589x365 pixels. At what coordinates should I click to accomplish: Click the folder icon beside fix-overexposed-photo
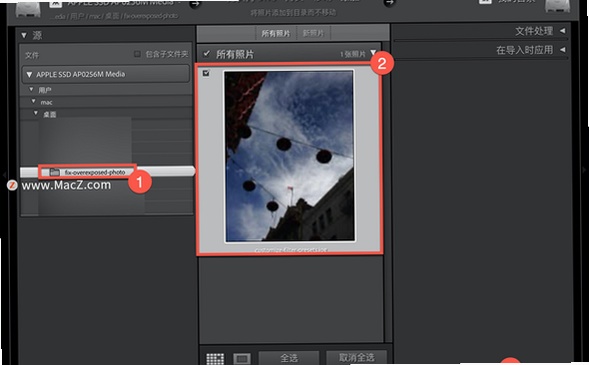coord(55,172)
